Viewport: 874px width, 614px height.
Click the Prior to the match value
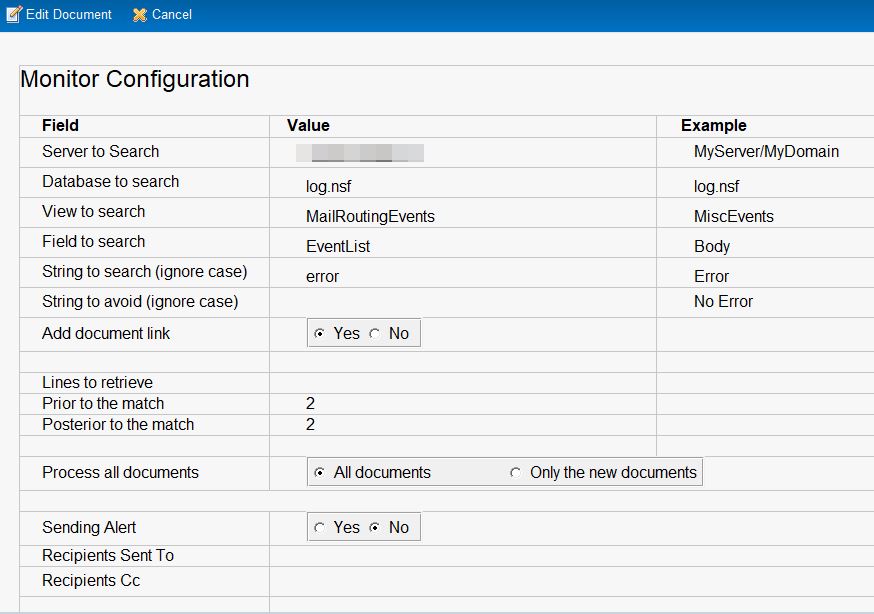tap(311, 404)
